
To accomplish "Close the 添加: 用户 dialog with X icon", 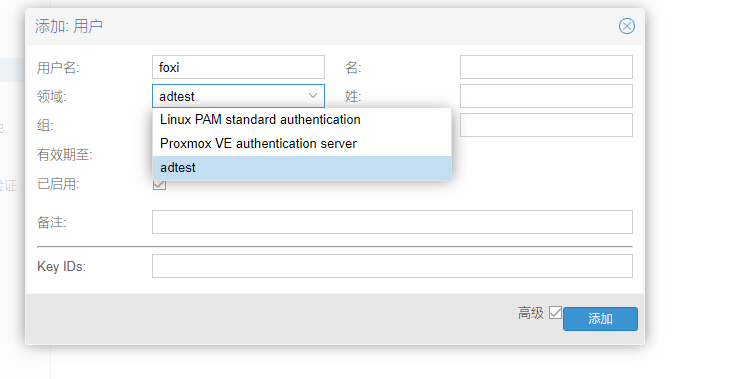I will click(x=627, y=26).
